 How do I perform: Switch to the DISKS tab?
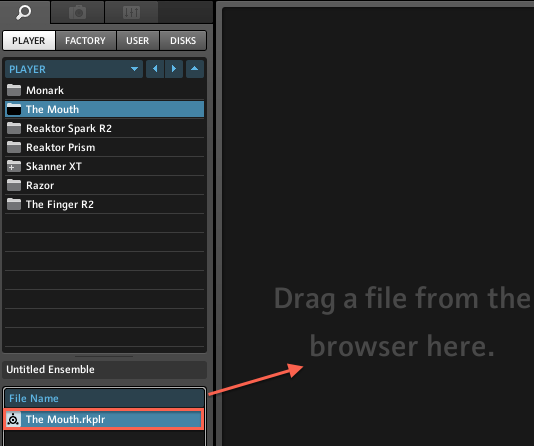pos(183,41)
